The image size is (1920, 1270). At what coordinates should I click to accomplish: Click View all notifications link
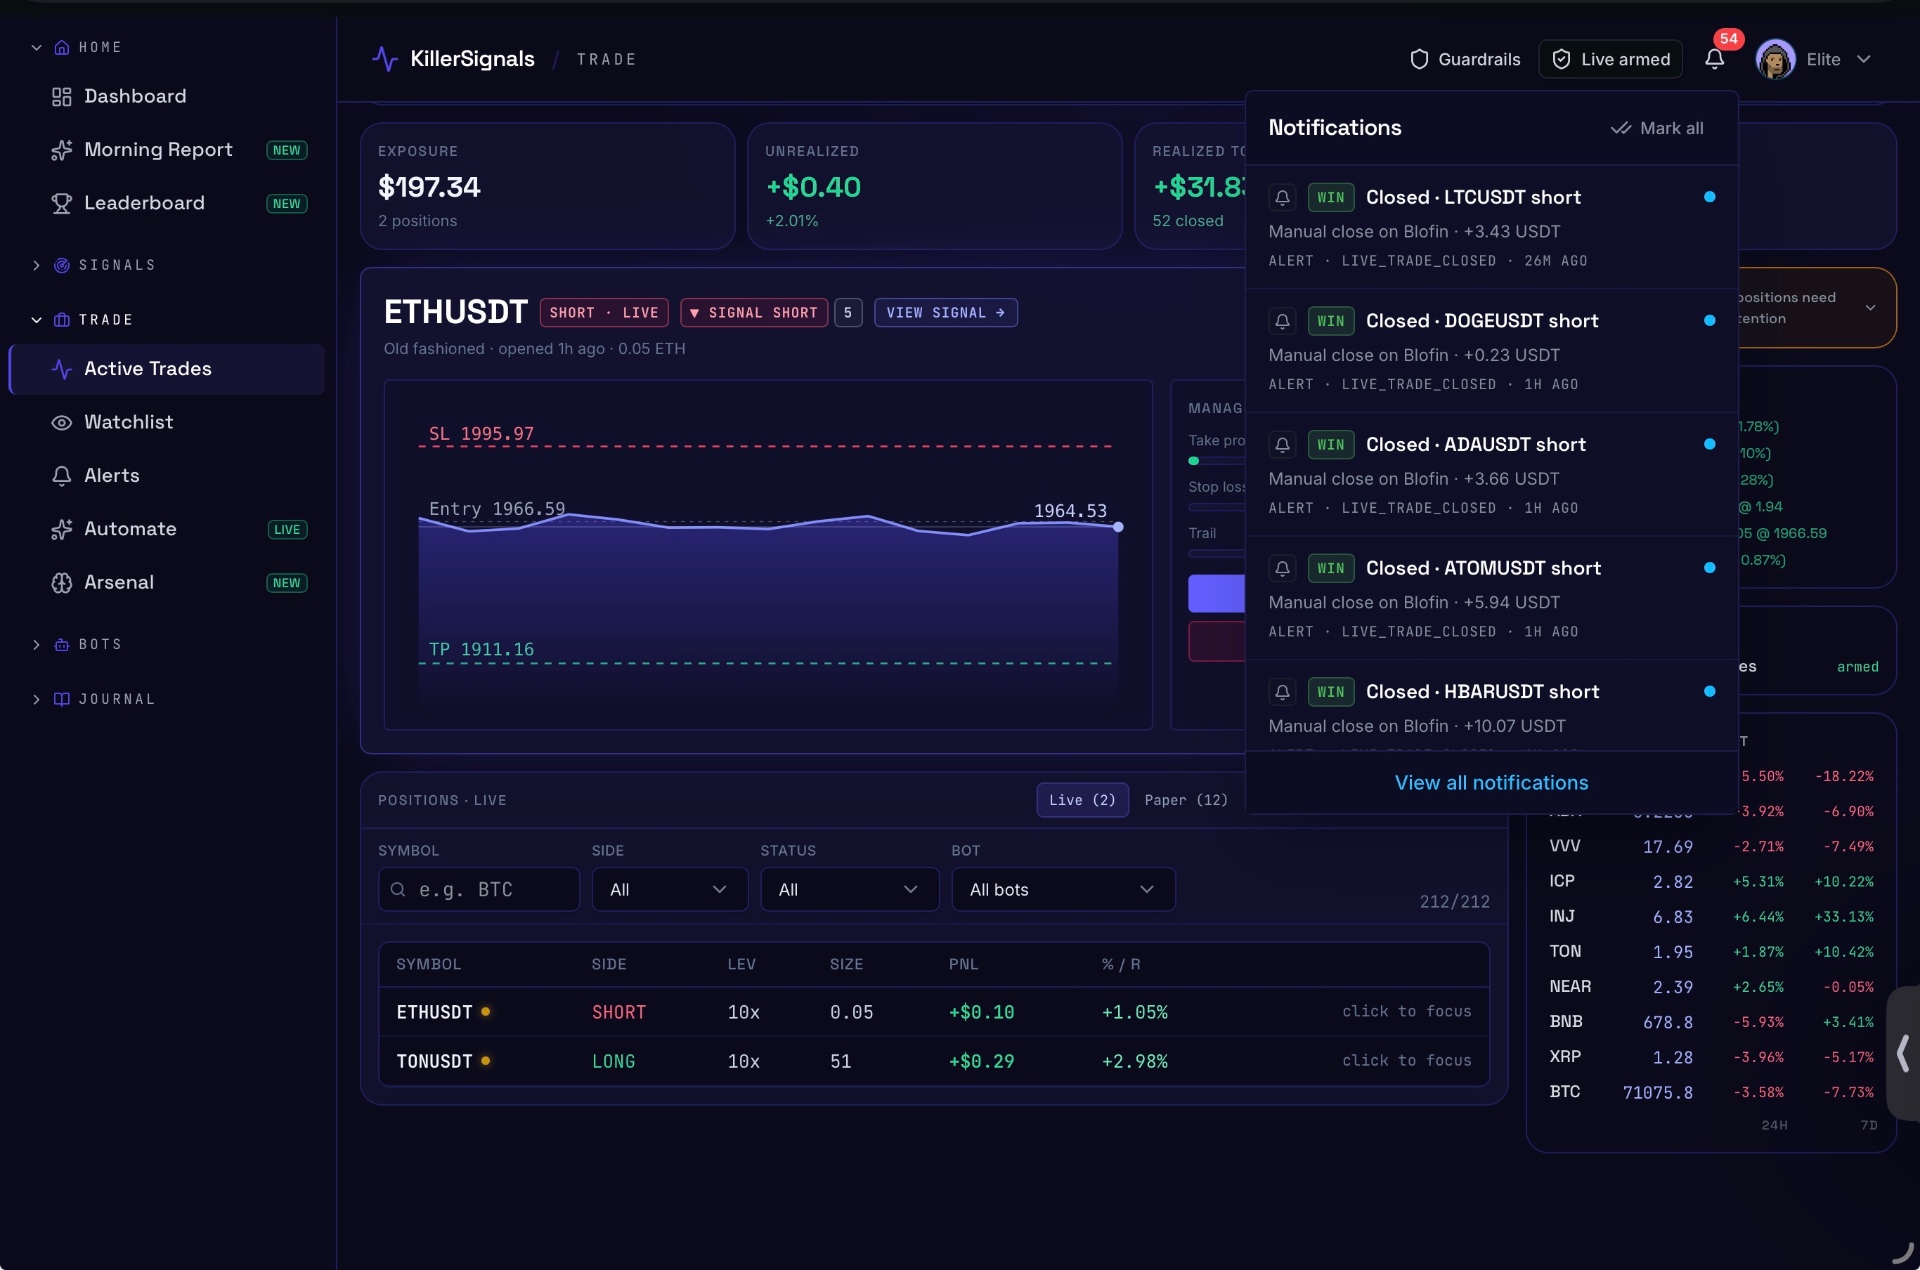(x=1491, y=783)
